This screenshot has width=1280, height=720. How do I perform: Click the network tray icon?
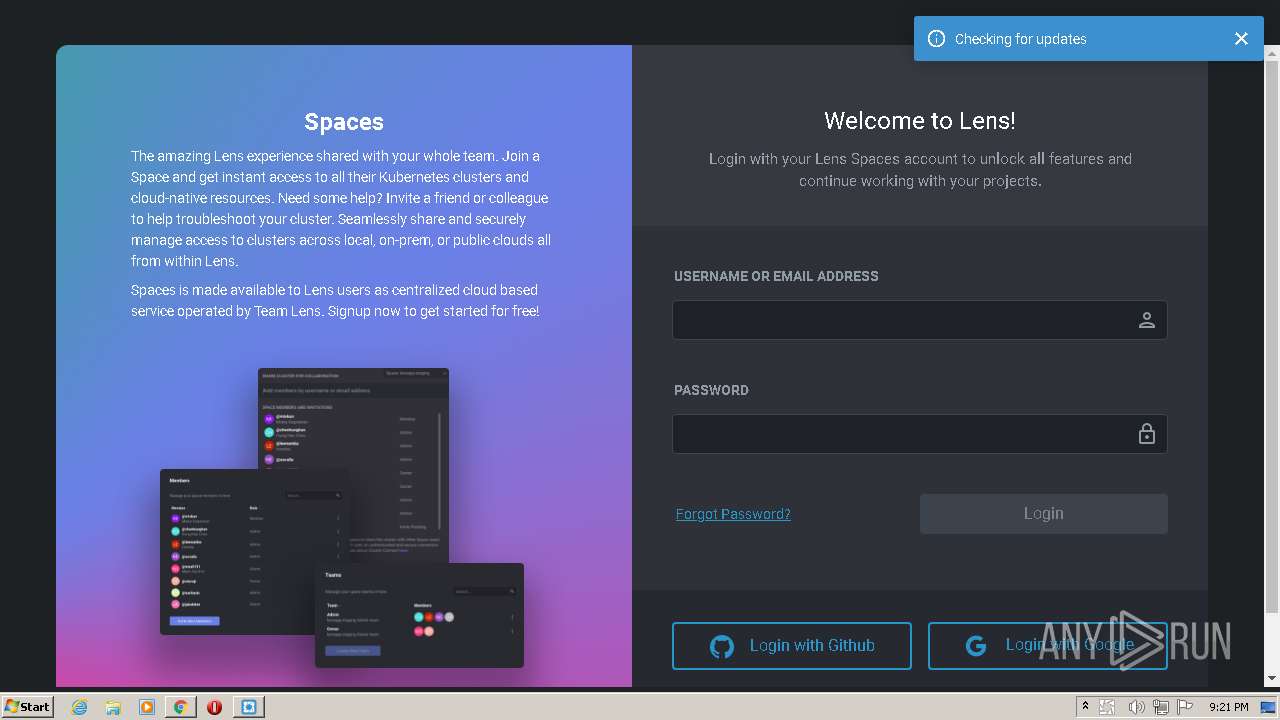(1160, 707)
